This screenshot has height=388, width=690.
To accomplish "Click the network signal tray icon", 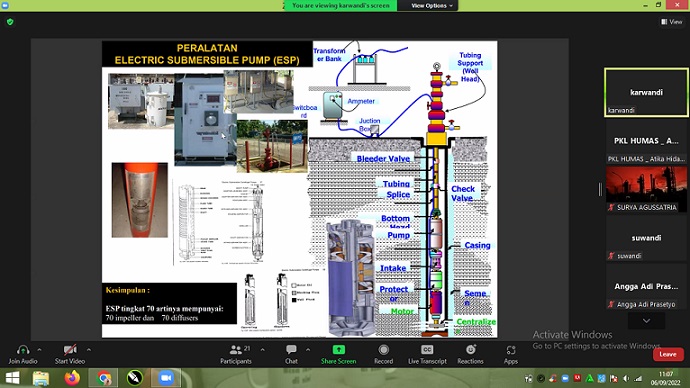I will (x=638, y=379).
